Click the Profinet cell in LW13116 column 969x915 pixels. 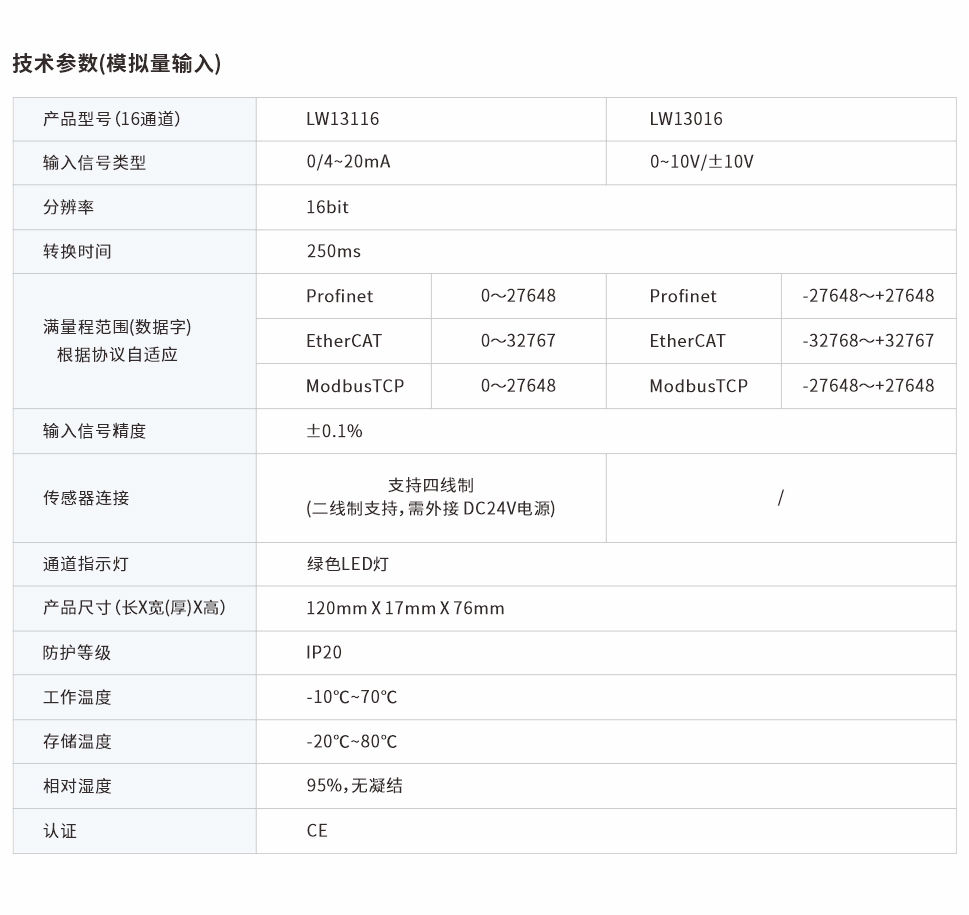click(x=340, y=296)
